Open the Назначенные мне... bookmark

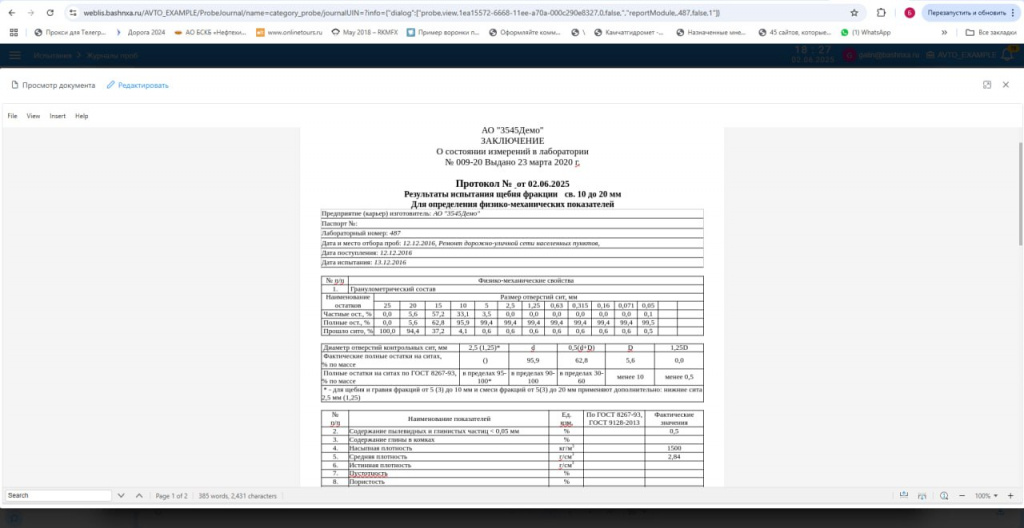[713, 32]
